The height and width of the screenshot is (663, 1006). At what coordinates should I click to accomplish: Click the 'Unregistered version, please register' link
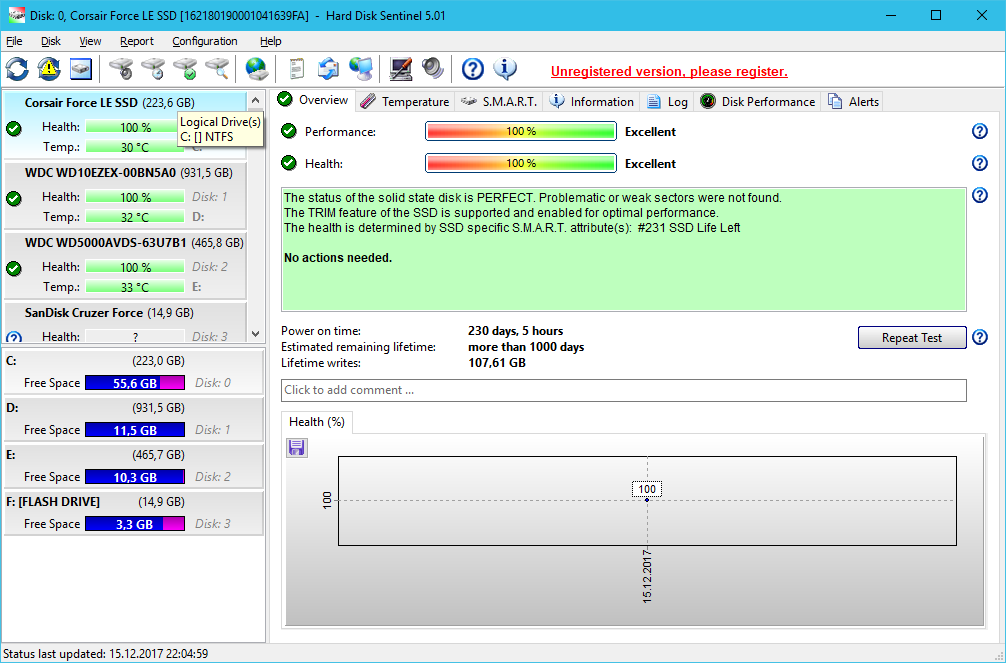pyautogui.click(x=669, y=72)
